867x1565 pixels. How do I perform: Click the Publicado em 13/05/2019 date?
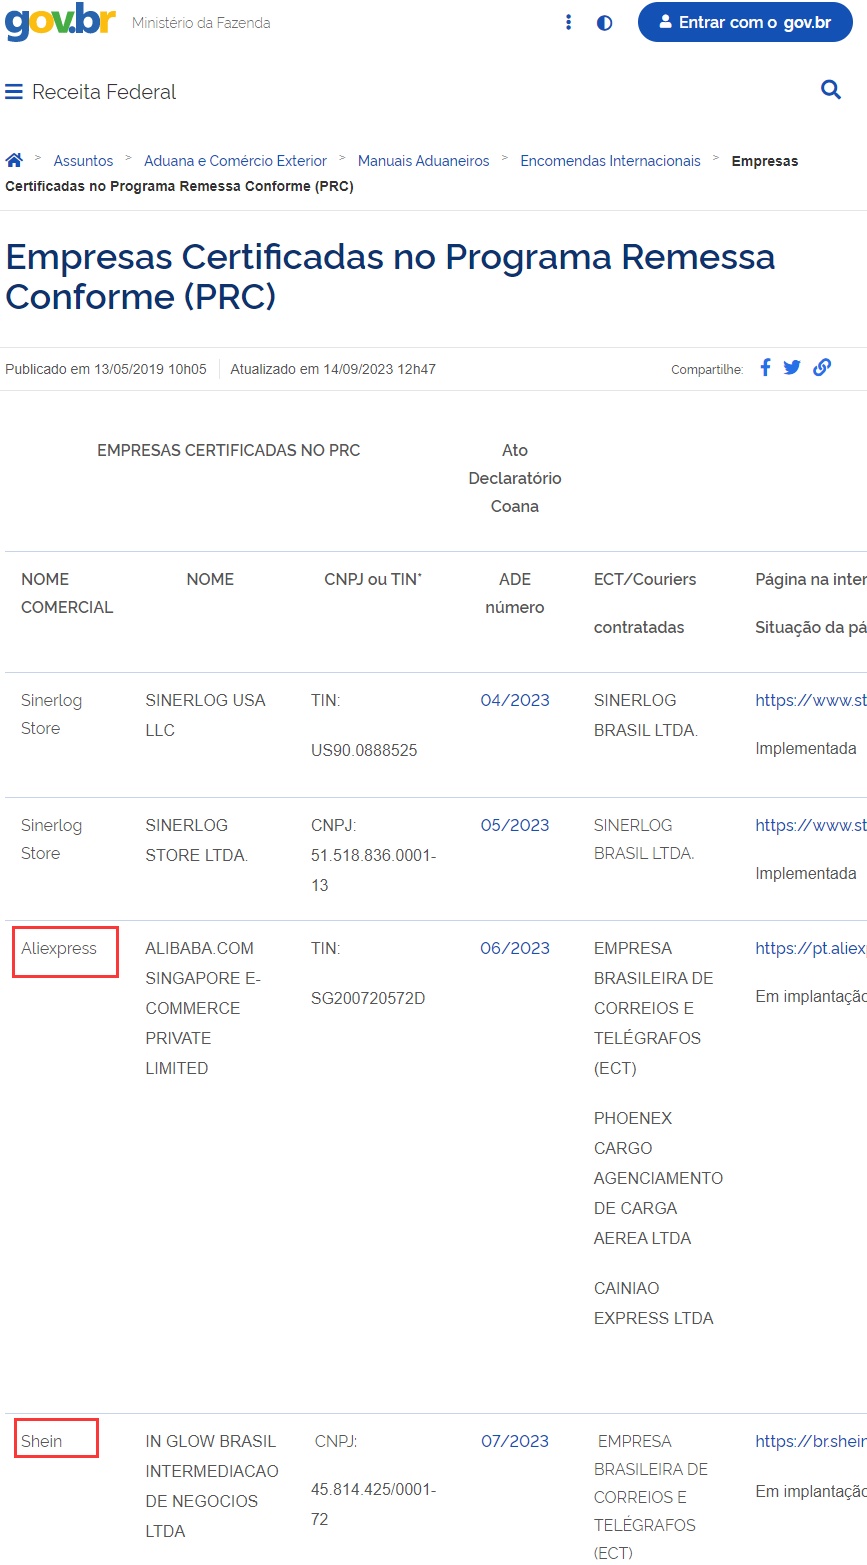[x=106, y=369]
